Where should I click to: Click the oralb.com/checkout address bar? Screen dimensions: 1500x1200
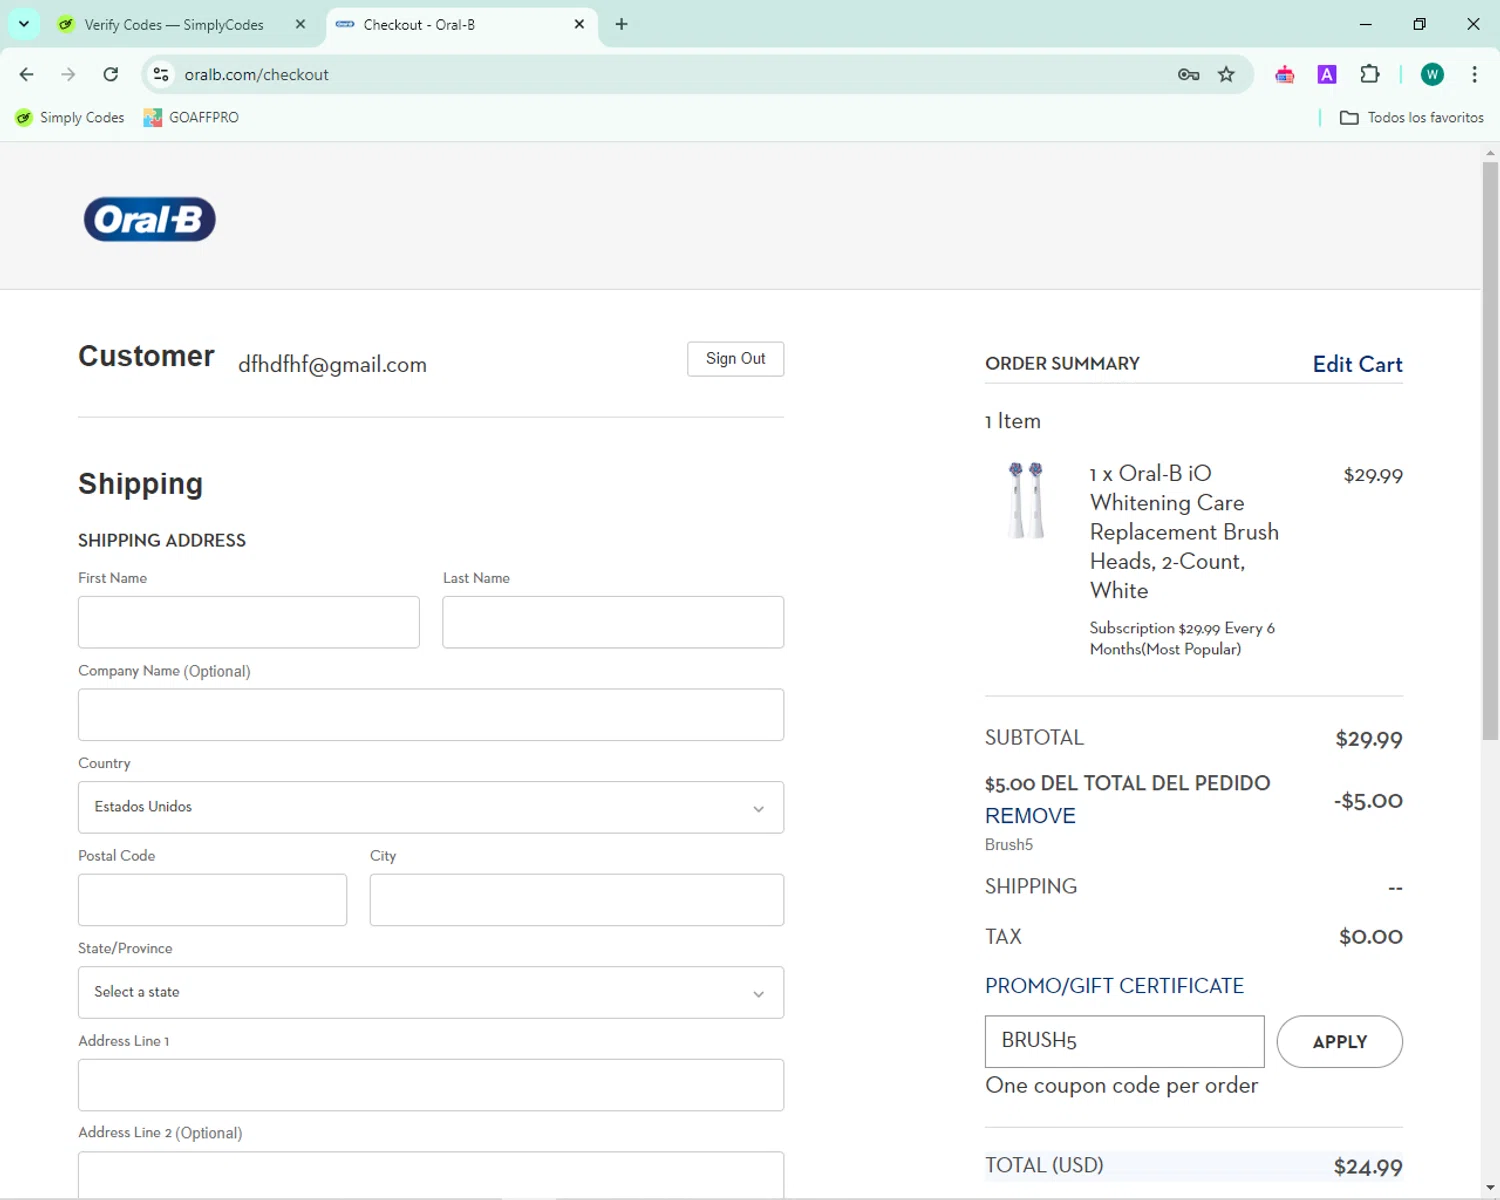256,75
